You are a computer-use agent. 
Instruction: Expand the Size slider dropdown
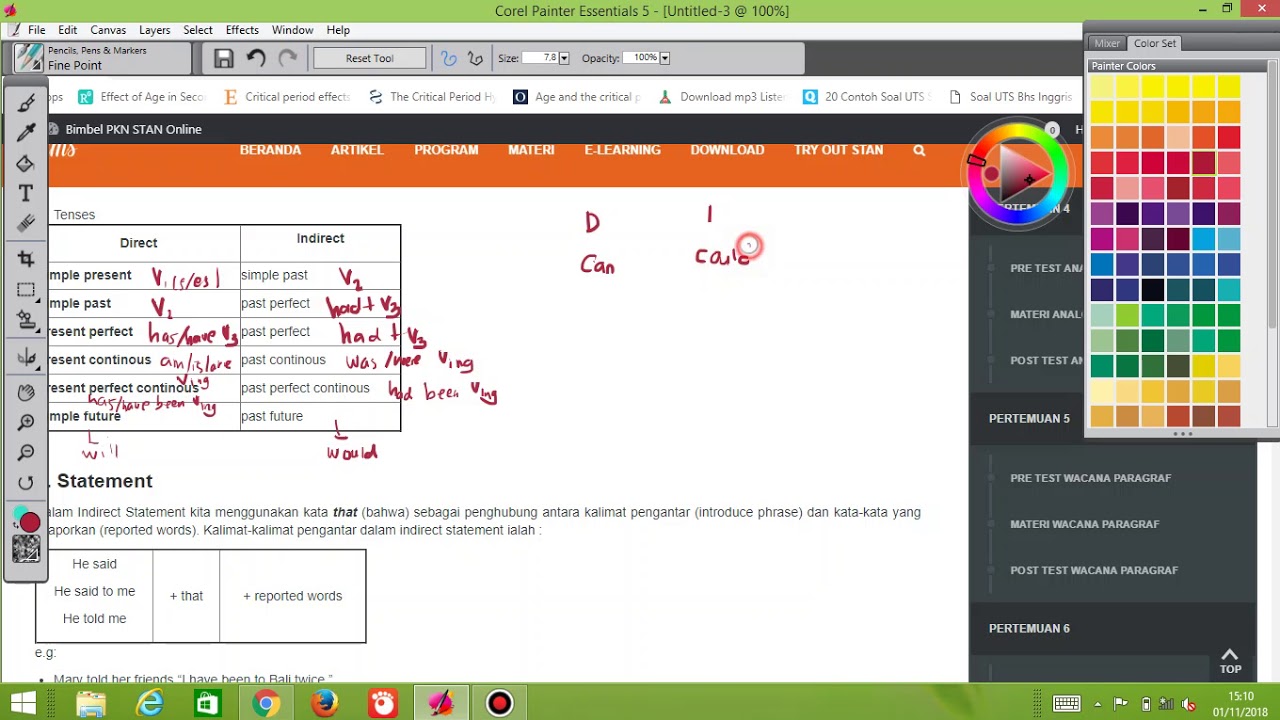coord(564,58)
